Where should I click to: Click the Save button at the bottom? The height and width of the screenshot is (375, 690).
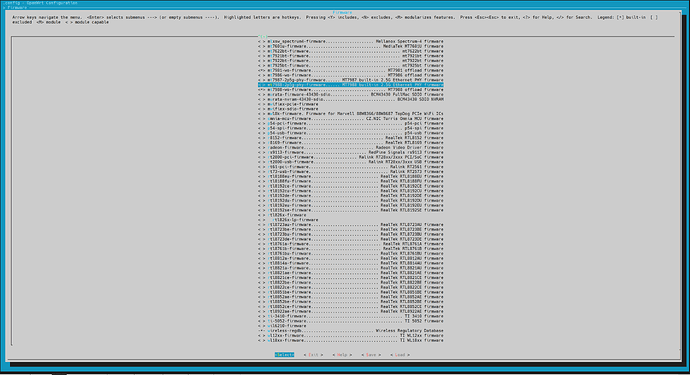pyautogui.click(x=371, y=355)
